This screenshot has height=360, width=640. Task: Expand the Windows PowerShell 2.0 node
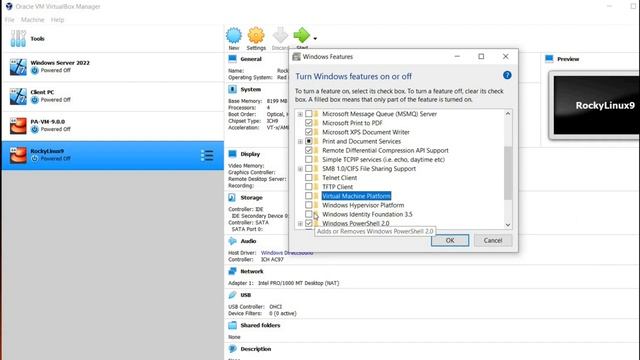(x=300, y=224)
